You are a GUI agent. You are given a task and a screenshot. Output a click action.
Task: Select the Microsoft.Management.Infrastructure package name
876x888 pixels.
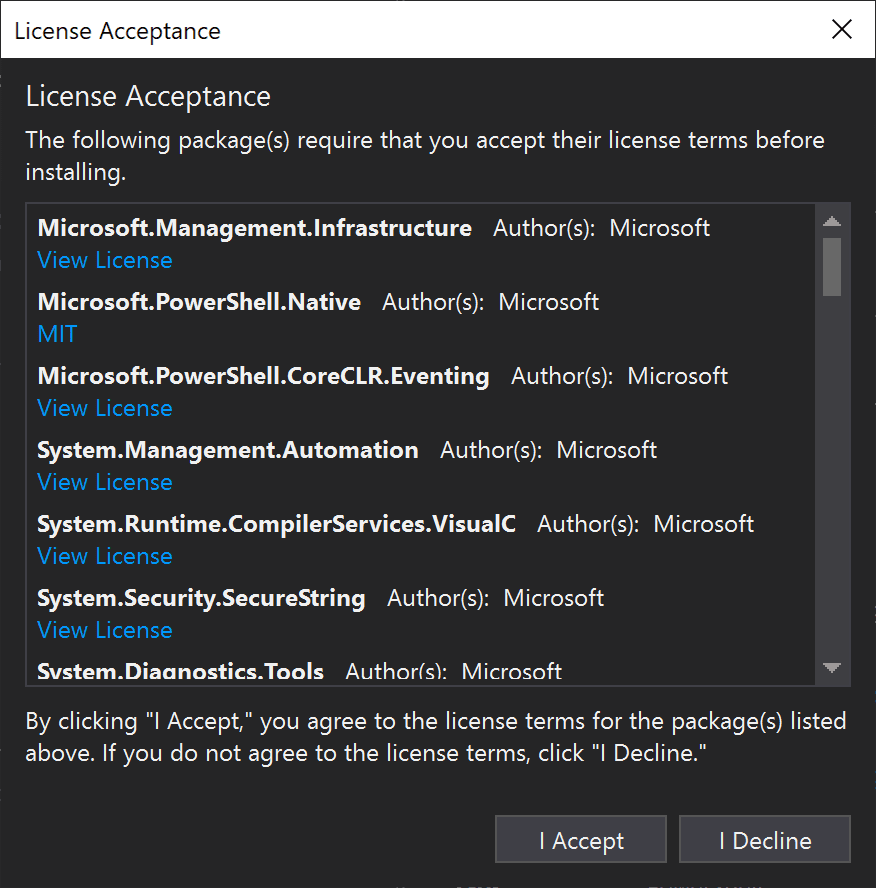(254, 228)
